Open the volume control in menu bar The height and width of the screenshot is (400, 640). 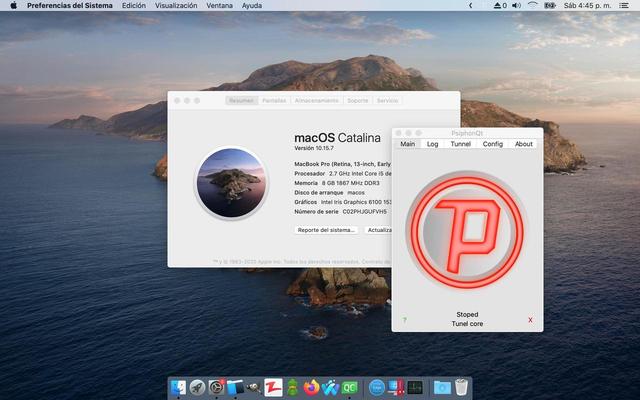click(x=516, y=5)
